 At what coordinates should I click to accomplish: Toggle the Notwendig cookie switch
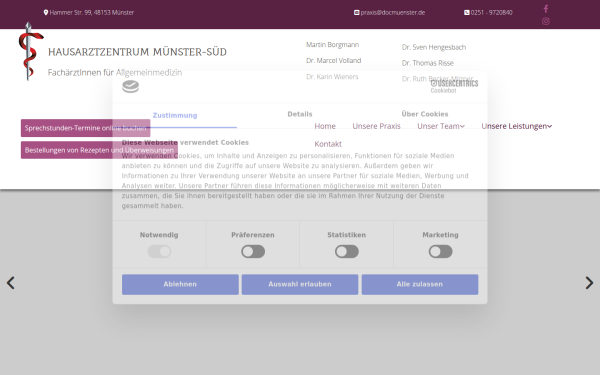tap(159, 251)
